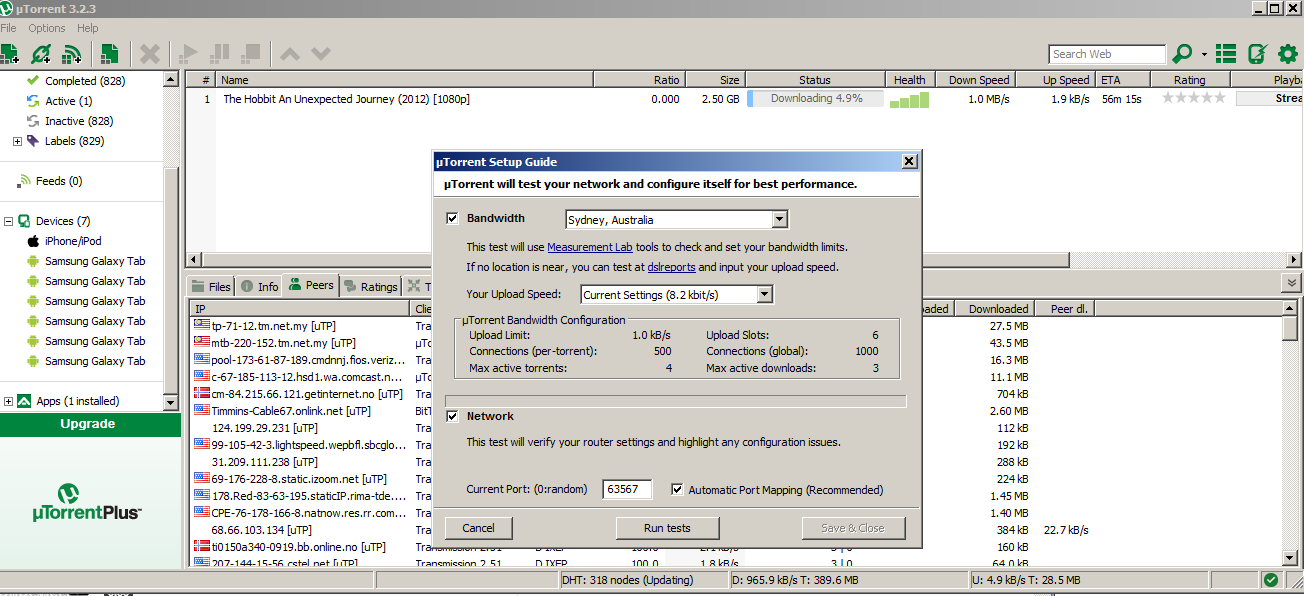Click the Downloading 4.9% progress bar

(x=816, y=98)
